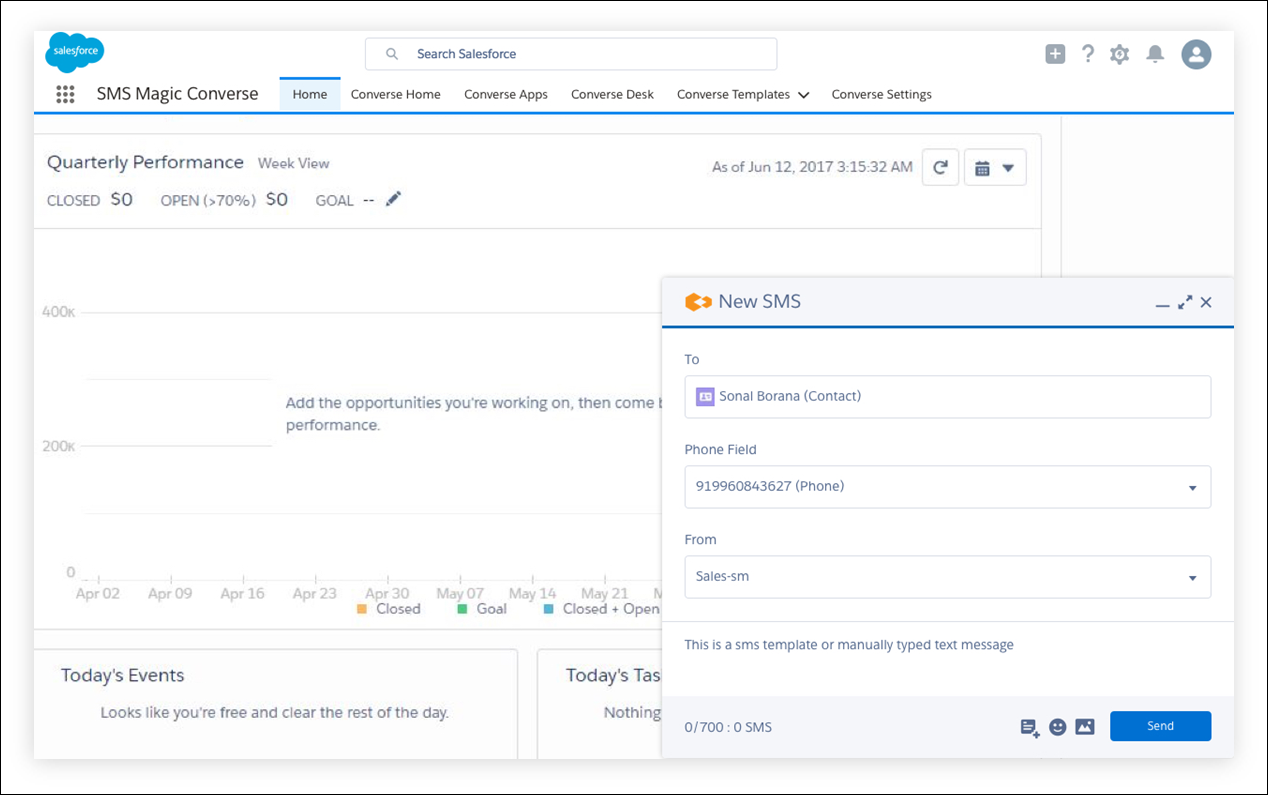Click the Apr 02 axis label
The width and height of the screenshot is (1268, 795).
coord(97,593)
